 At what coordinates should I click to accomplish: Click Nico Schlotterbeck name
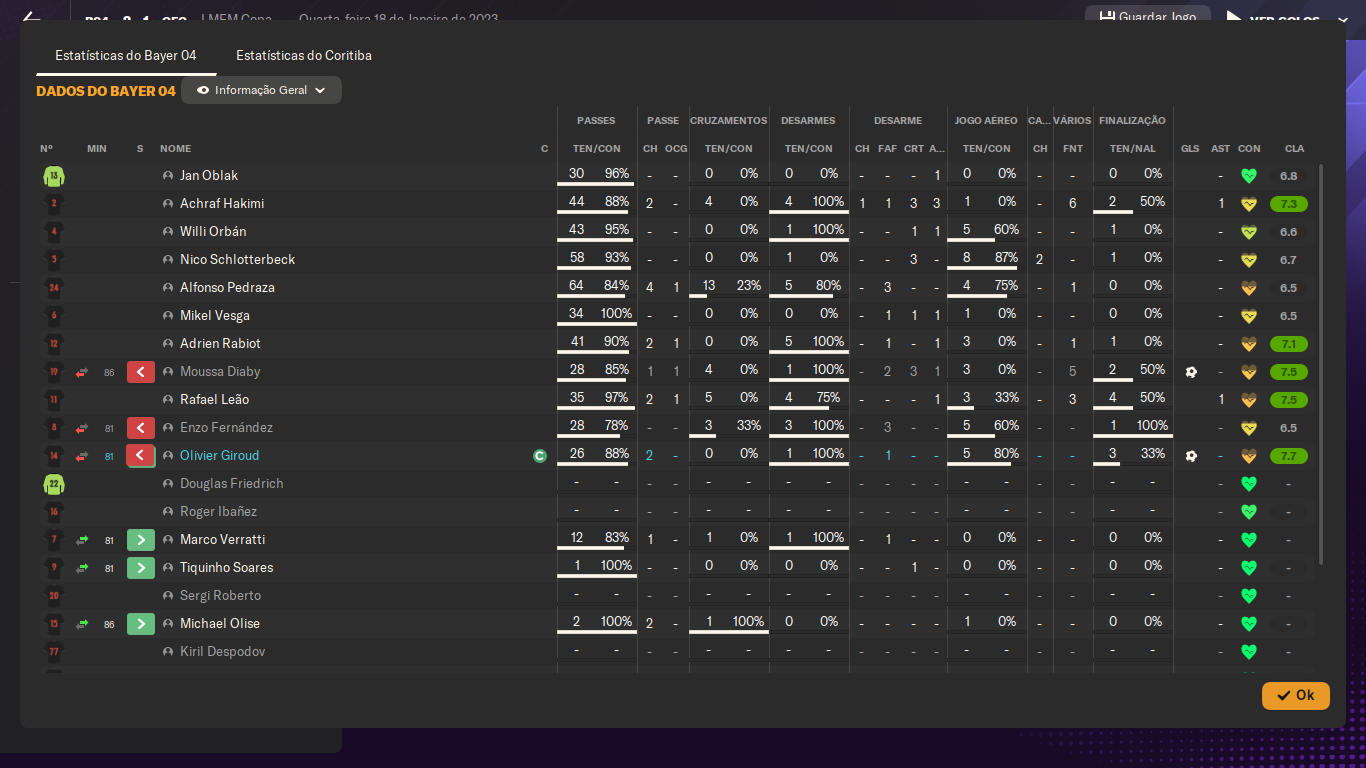(x=238, y=259)
